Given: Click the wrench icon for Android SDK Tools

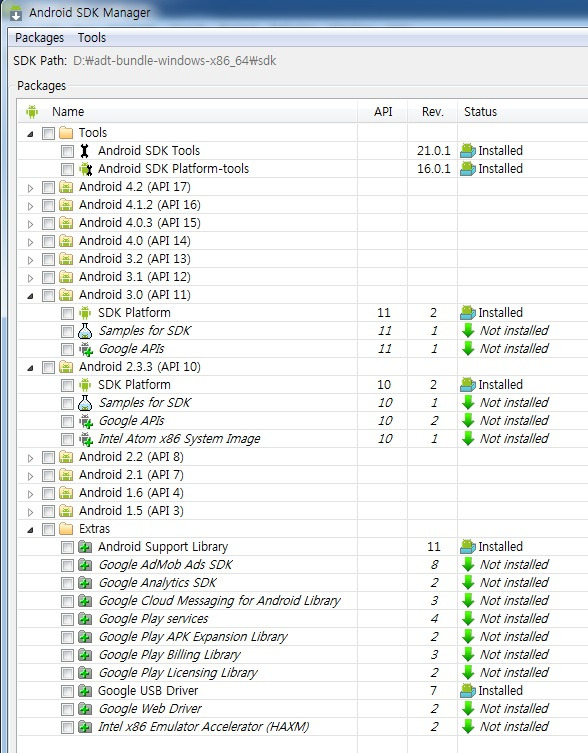Looking at the screenshot, I should [85, 151].
